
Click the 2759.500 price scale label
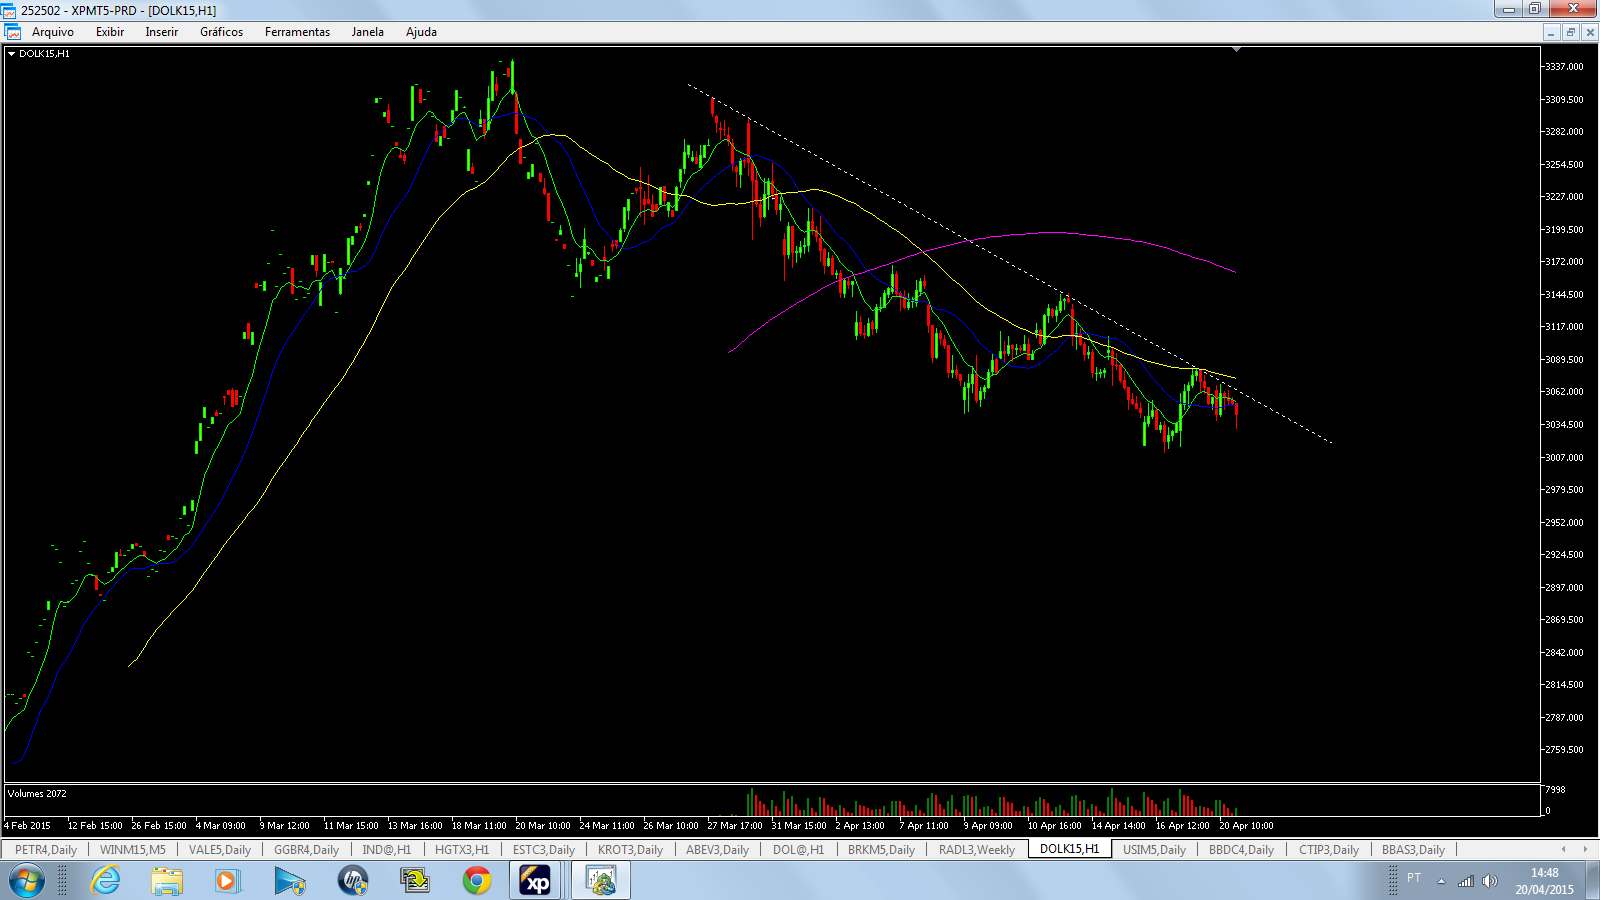click(1564, 750)
